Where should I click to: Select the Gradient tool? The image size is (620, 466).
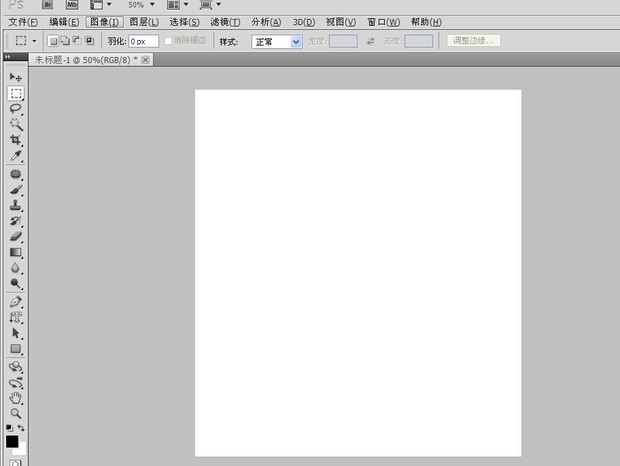tap(15, 252)
